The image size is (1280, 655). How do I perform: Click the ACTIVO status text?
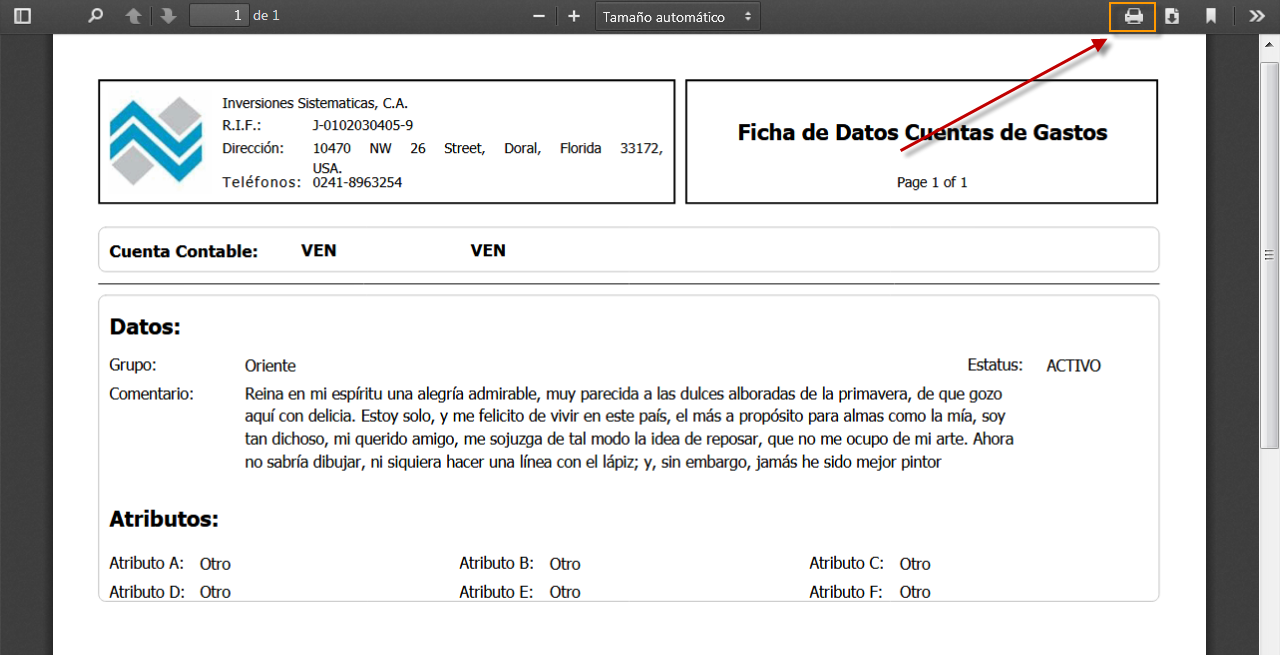point(1073,365)
